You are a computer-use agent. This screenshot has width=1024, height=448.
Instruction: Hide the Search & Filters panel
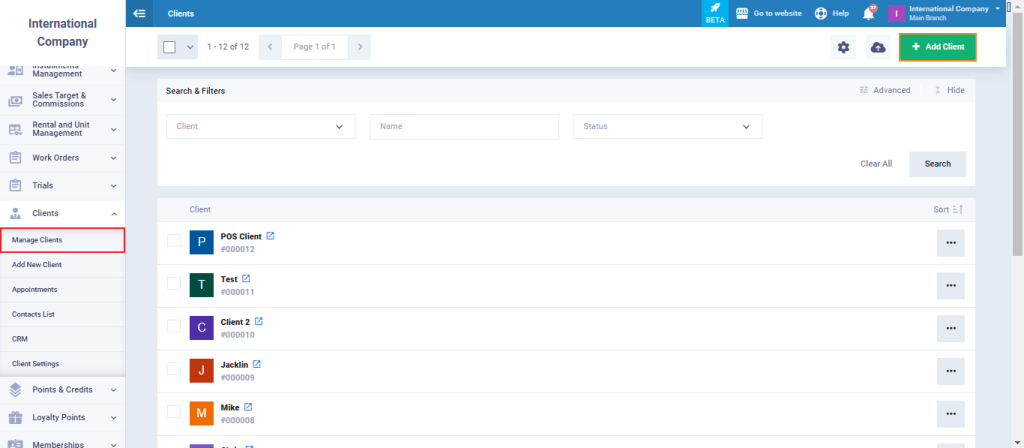949,90
